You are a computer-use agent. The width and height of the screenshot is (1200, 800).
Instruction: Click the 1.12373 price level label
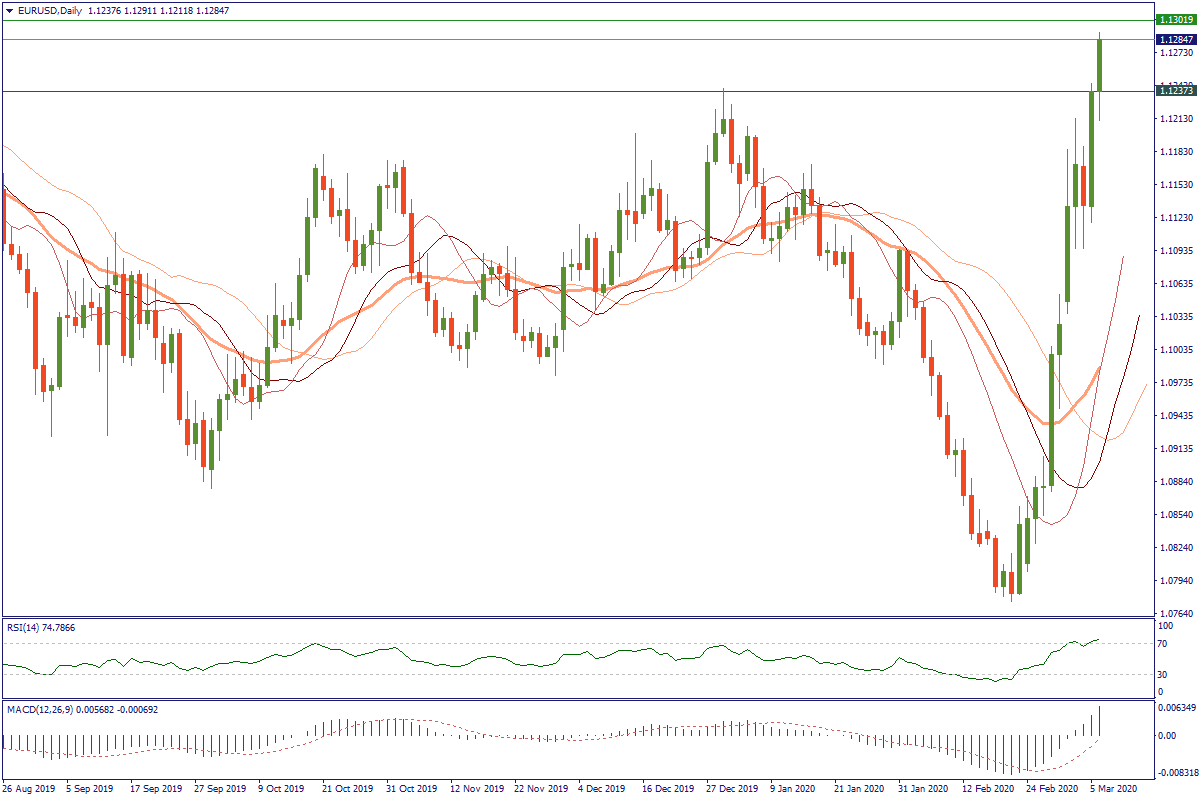[x=1174, y=90]
